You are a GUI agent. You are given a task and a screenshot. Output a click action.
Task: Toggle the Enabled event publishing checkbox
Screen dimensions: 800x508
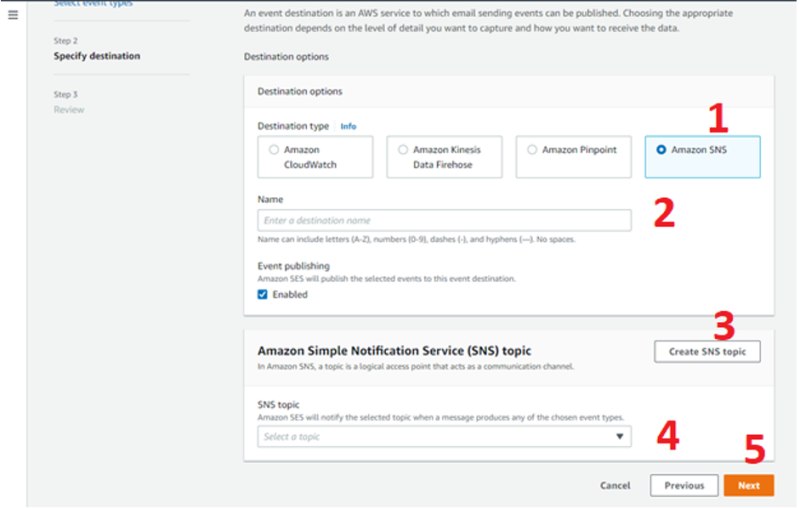tap(262, 294)
